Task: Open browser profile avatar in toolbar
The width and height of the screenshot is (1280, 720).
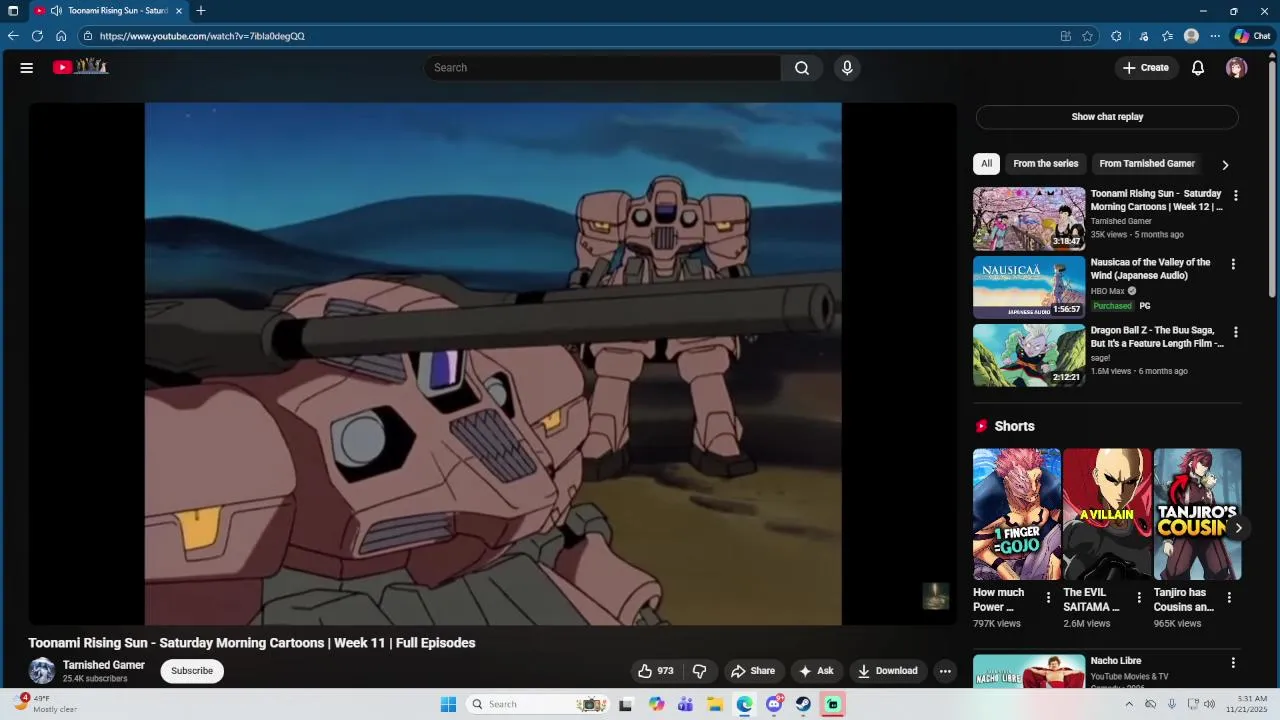Action: (1191, 36)
